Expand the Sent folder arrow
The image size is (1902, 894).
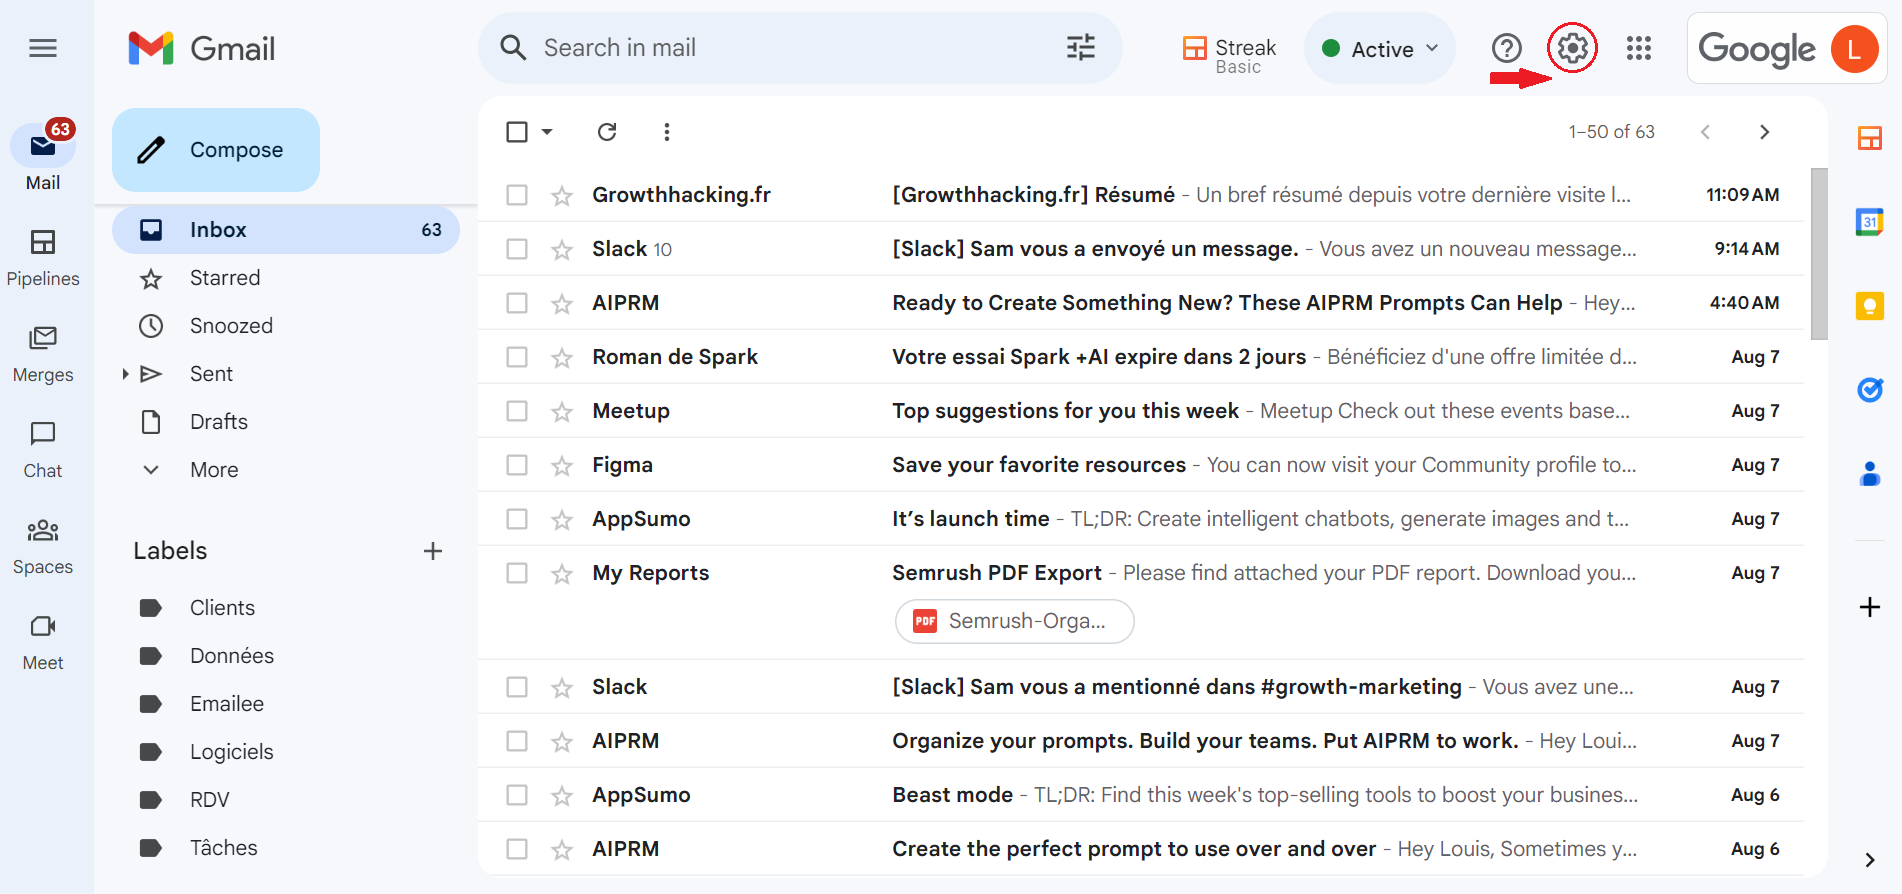(x=125, y=374)
